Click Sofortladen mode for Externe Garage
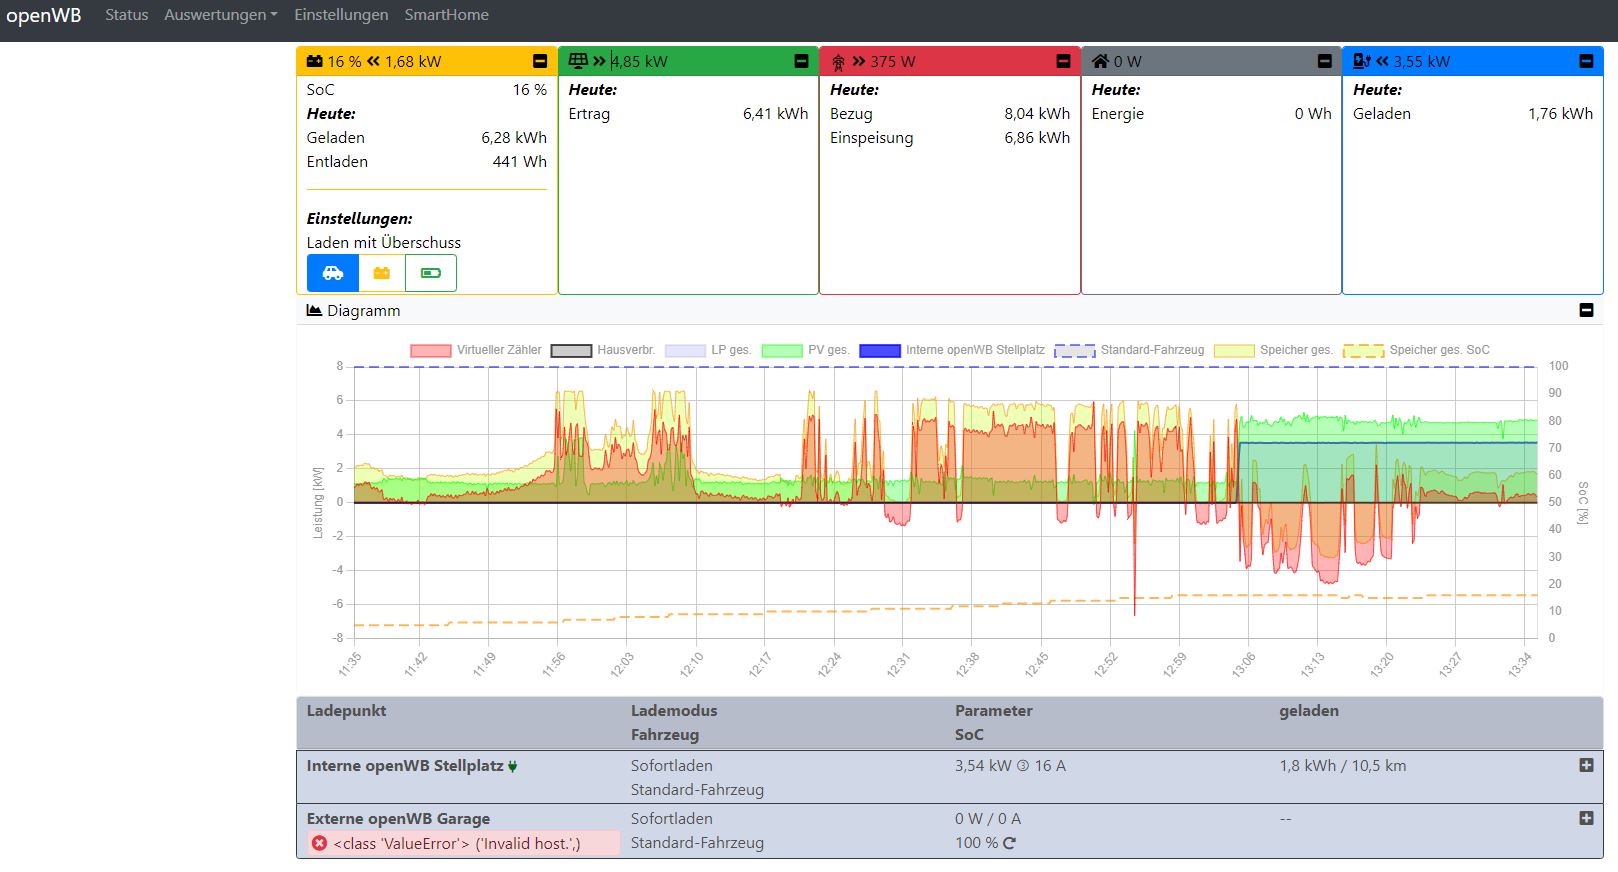The height and width of the screenshot is (872, 1618). coord(672,818)
